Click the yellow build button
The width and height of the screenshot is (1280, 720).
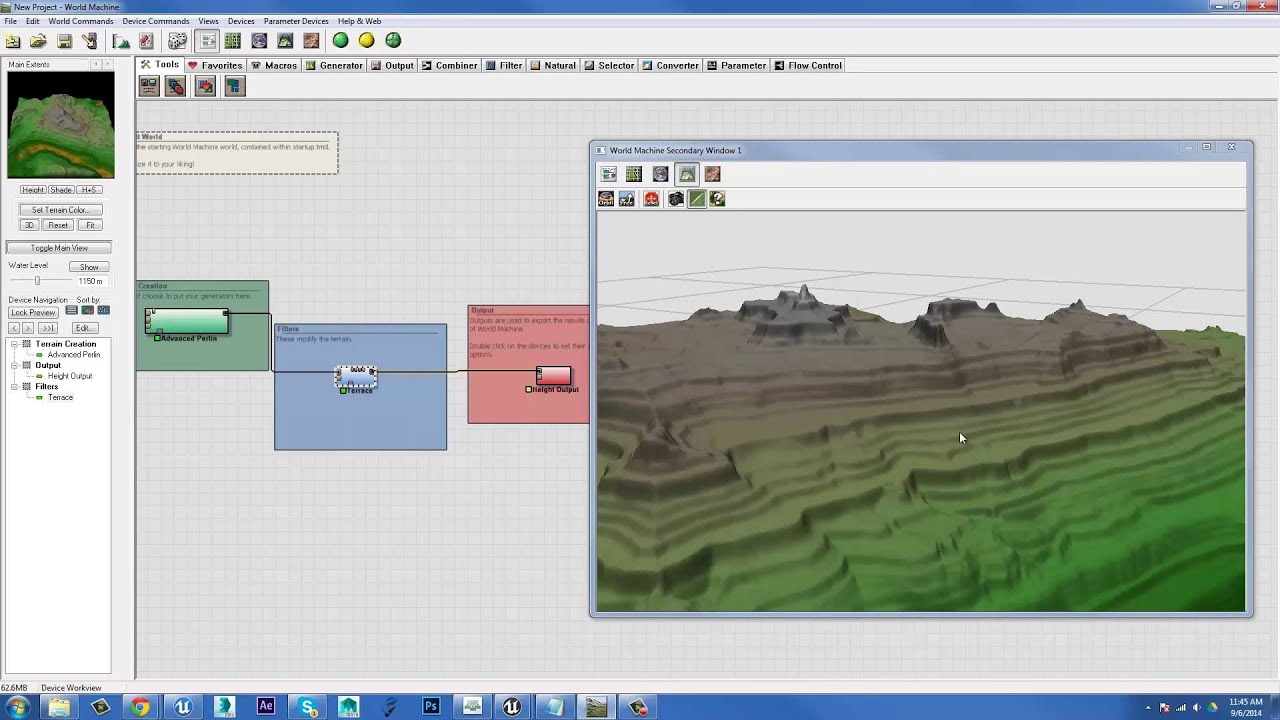tap(367, 41)
